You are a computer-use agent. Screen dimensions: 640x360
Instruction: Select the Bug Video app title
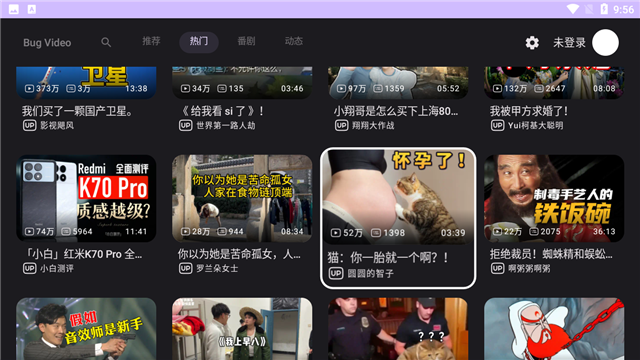(47, 42)
